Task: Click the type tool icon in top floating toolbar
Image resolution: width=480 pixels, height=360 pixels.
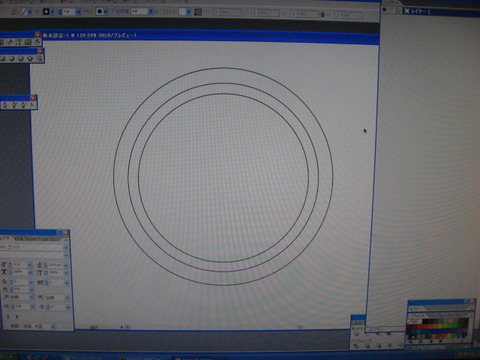Action: pyautogui.click(x=19, y=42)
